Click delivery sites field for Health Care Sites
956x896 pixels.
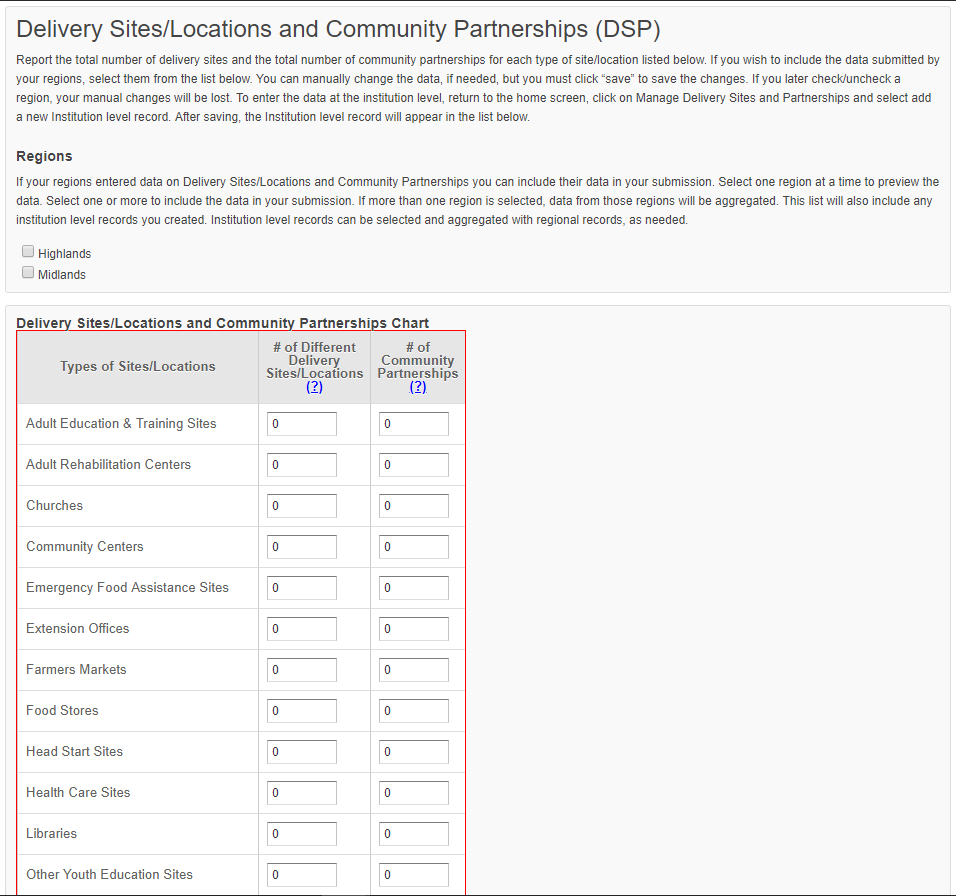[302, 793]
